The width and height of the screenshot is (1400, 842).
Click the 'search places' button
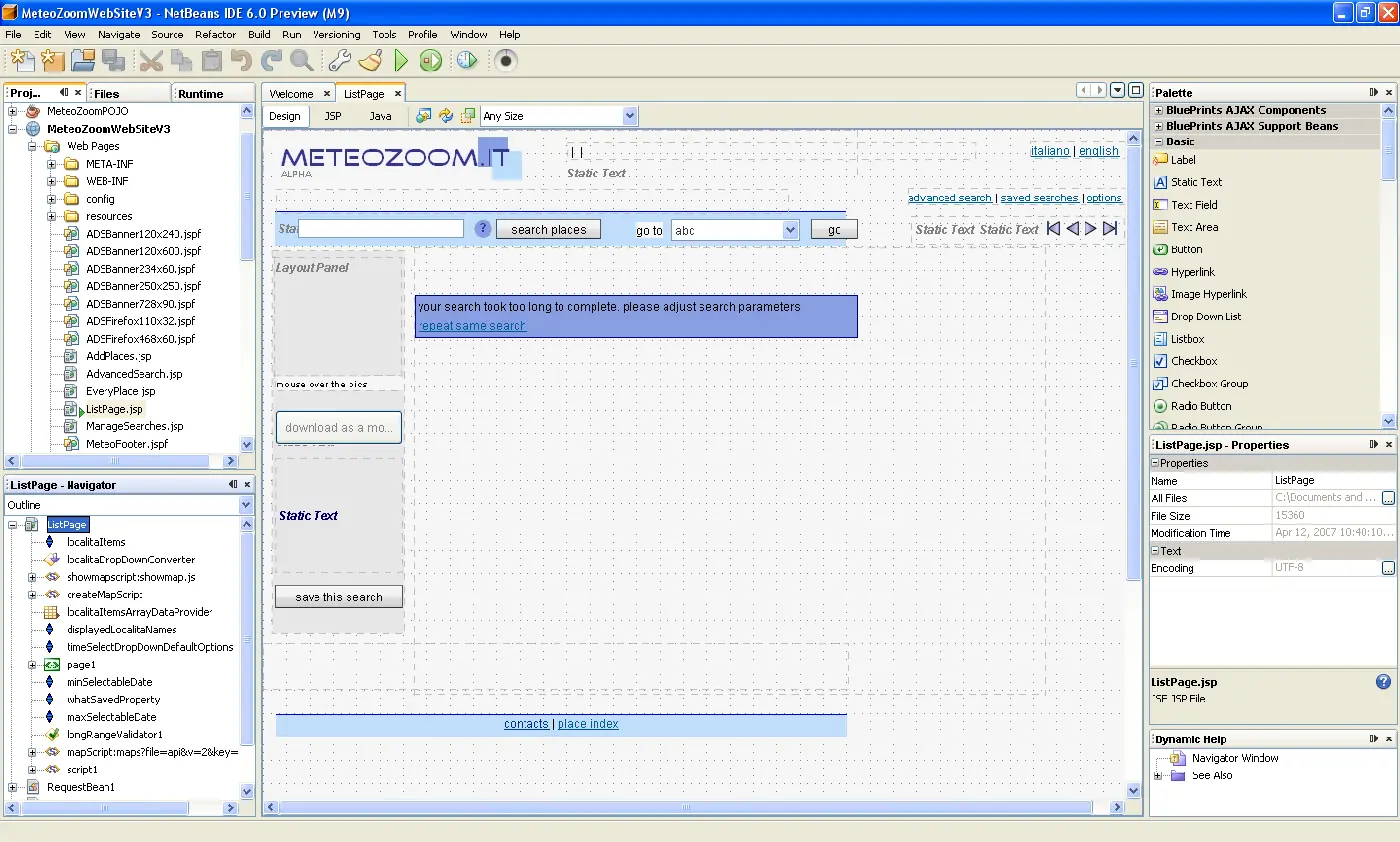click(548, 230)
